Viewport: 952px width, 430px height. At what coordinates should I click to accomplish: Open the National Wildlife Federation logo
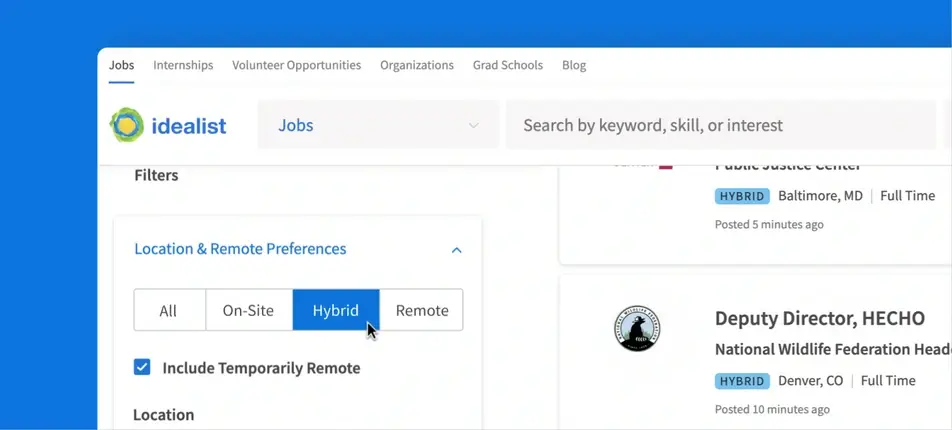637,328
